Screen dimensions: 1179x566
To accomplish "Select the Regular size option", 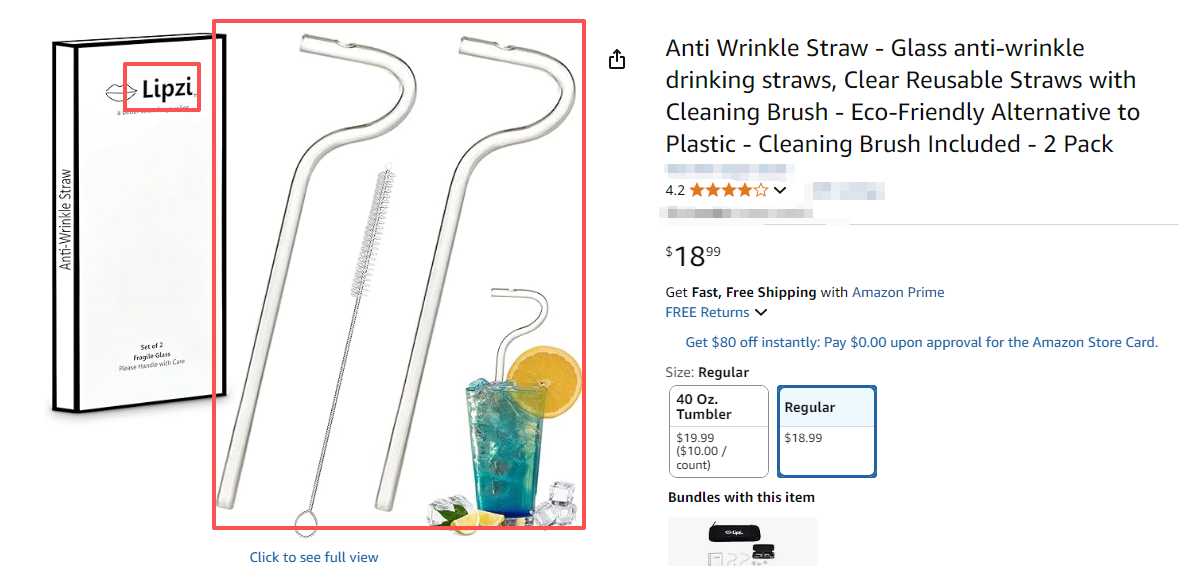I will click(826, 431).
